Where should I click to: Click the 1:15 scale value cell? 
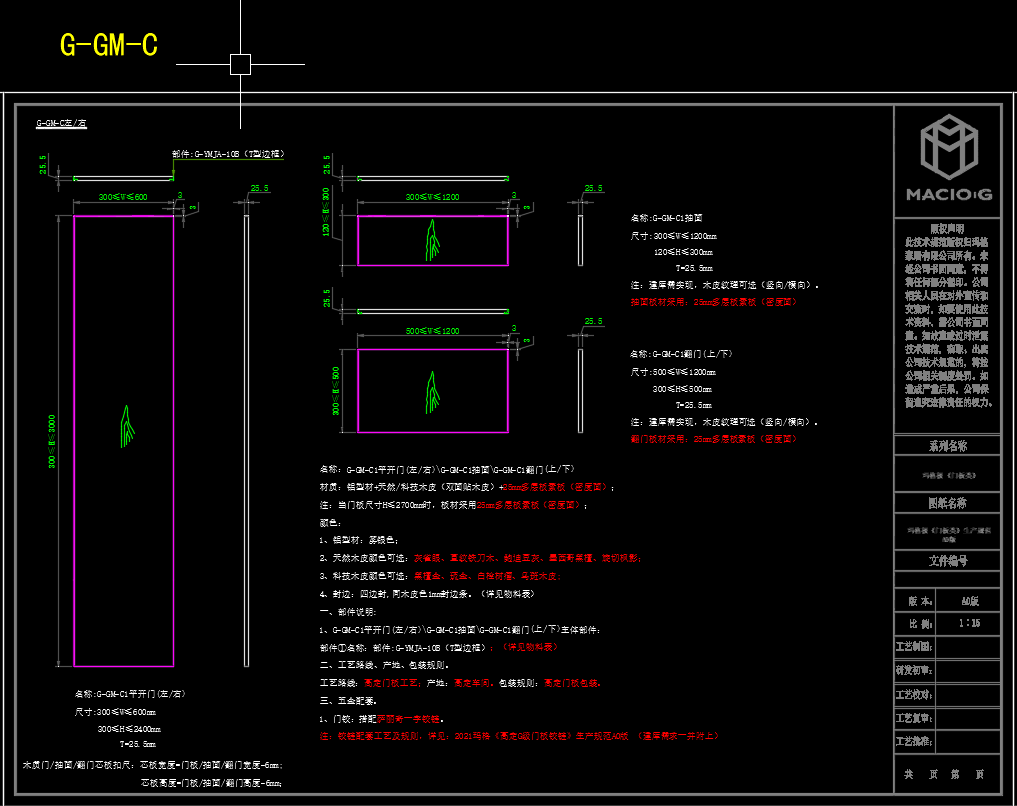(968, 623)
